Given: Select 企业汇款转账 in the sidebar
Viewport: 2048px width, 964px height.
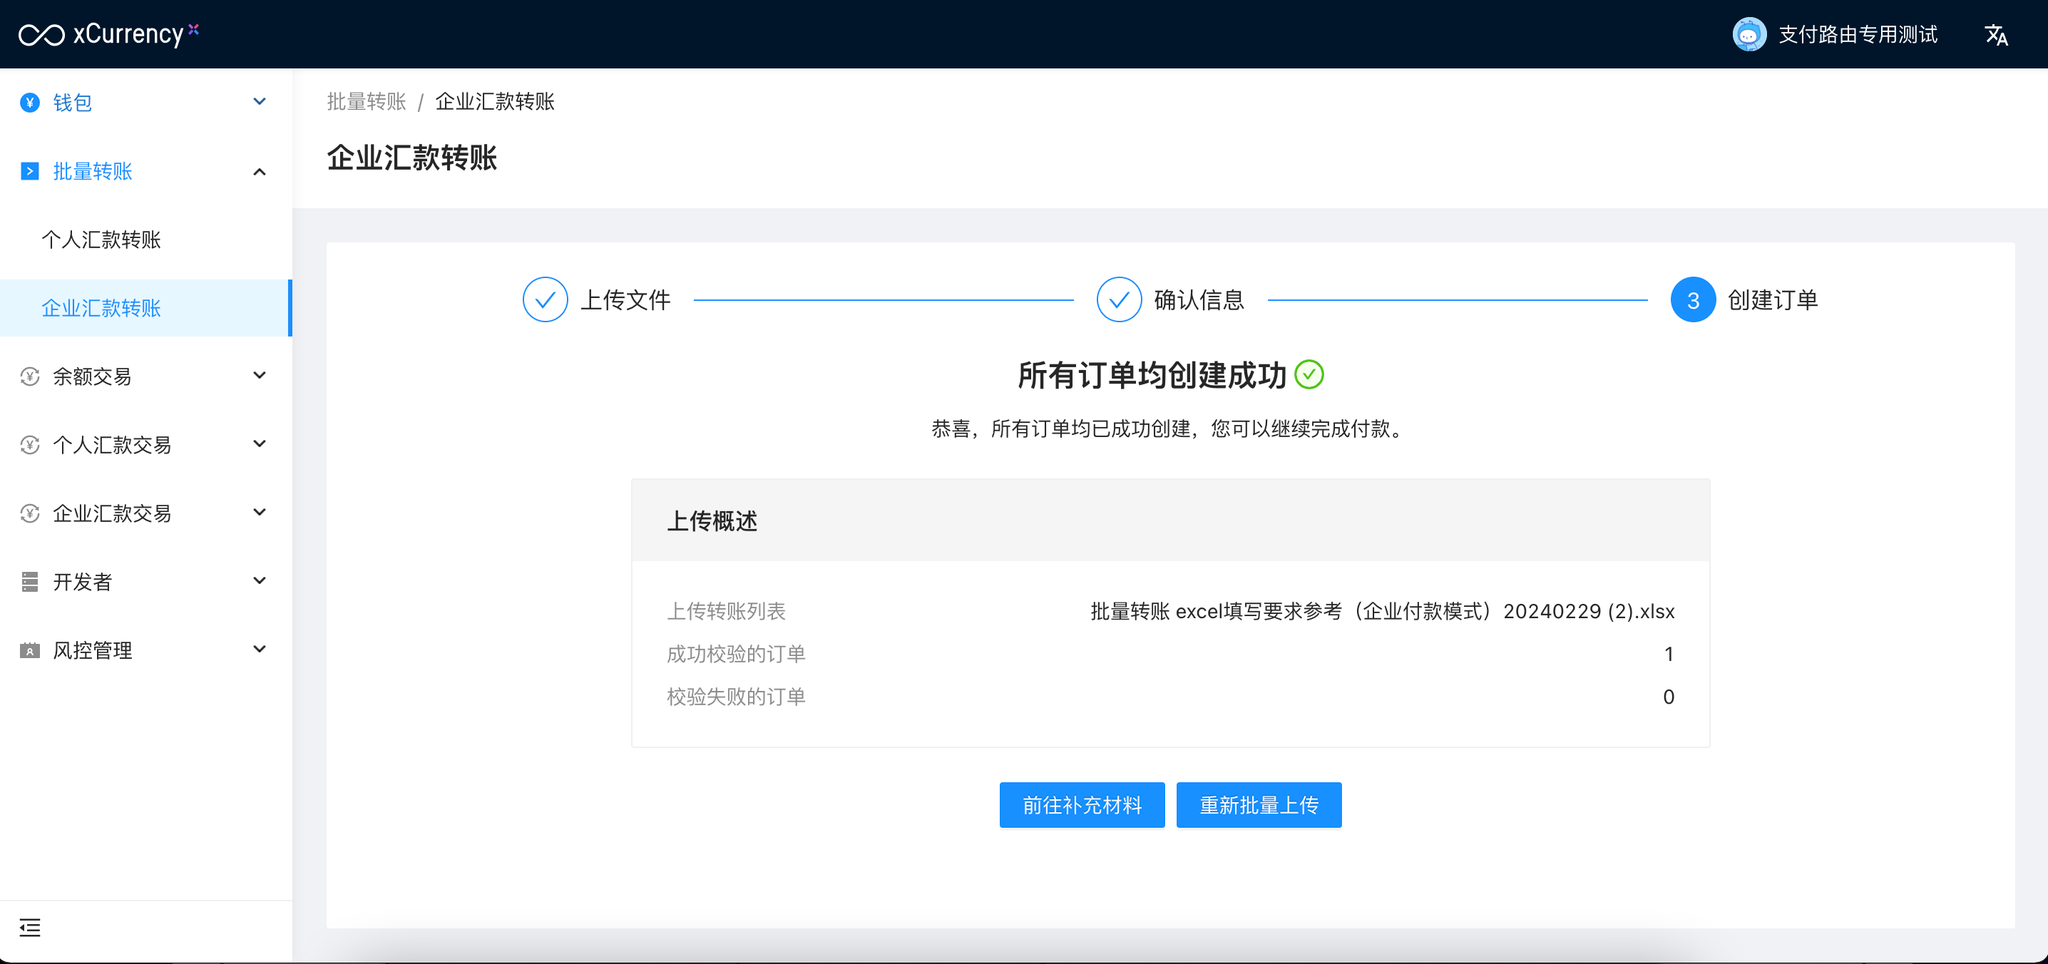Looking at the screenshot, I should tap(101, 308).
